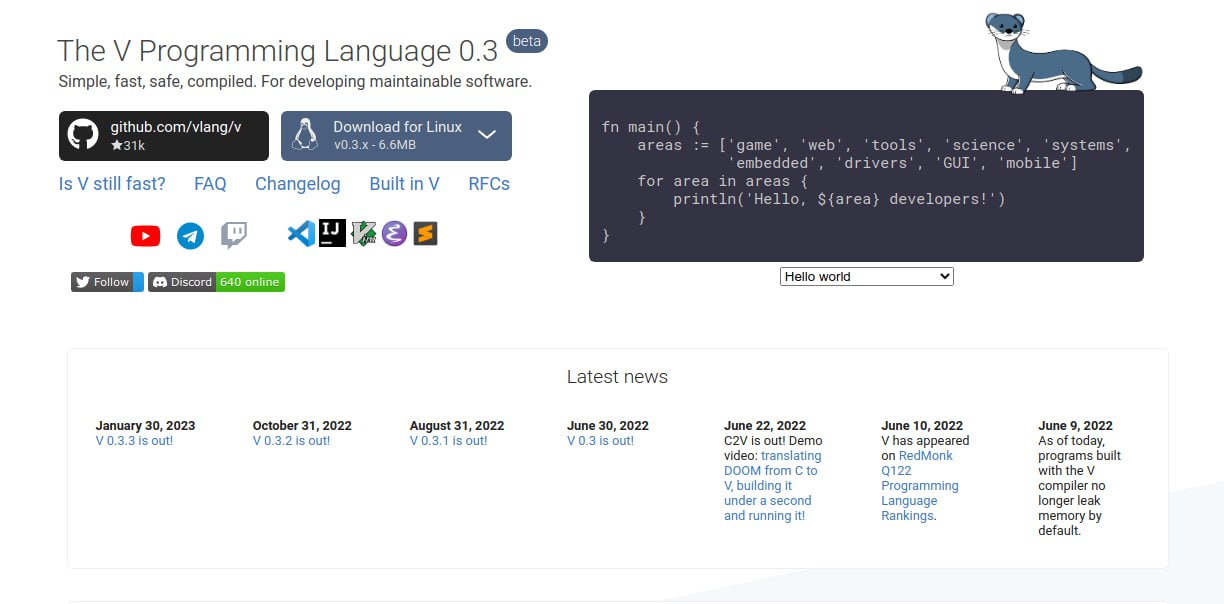Expand the Download for Linux chevron
The image size is (1224, 604).
click(487, 135)
